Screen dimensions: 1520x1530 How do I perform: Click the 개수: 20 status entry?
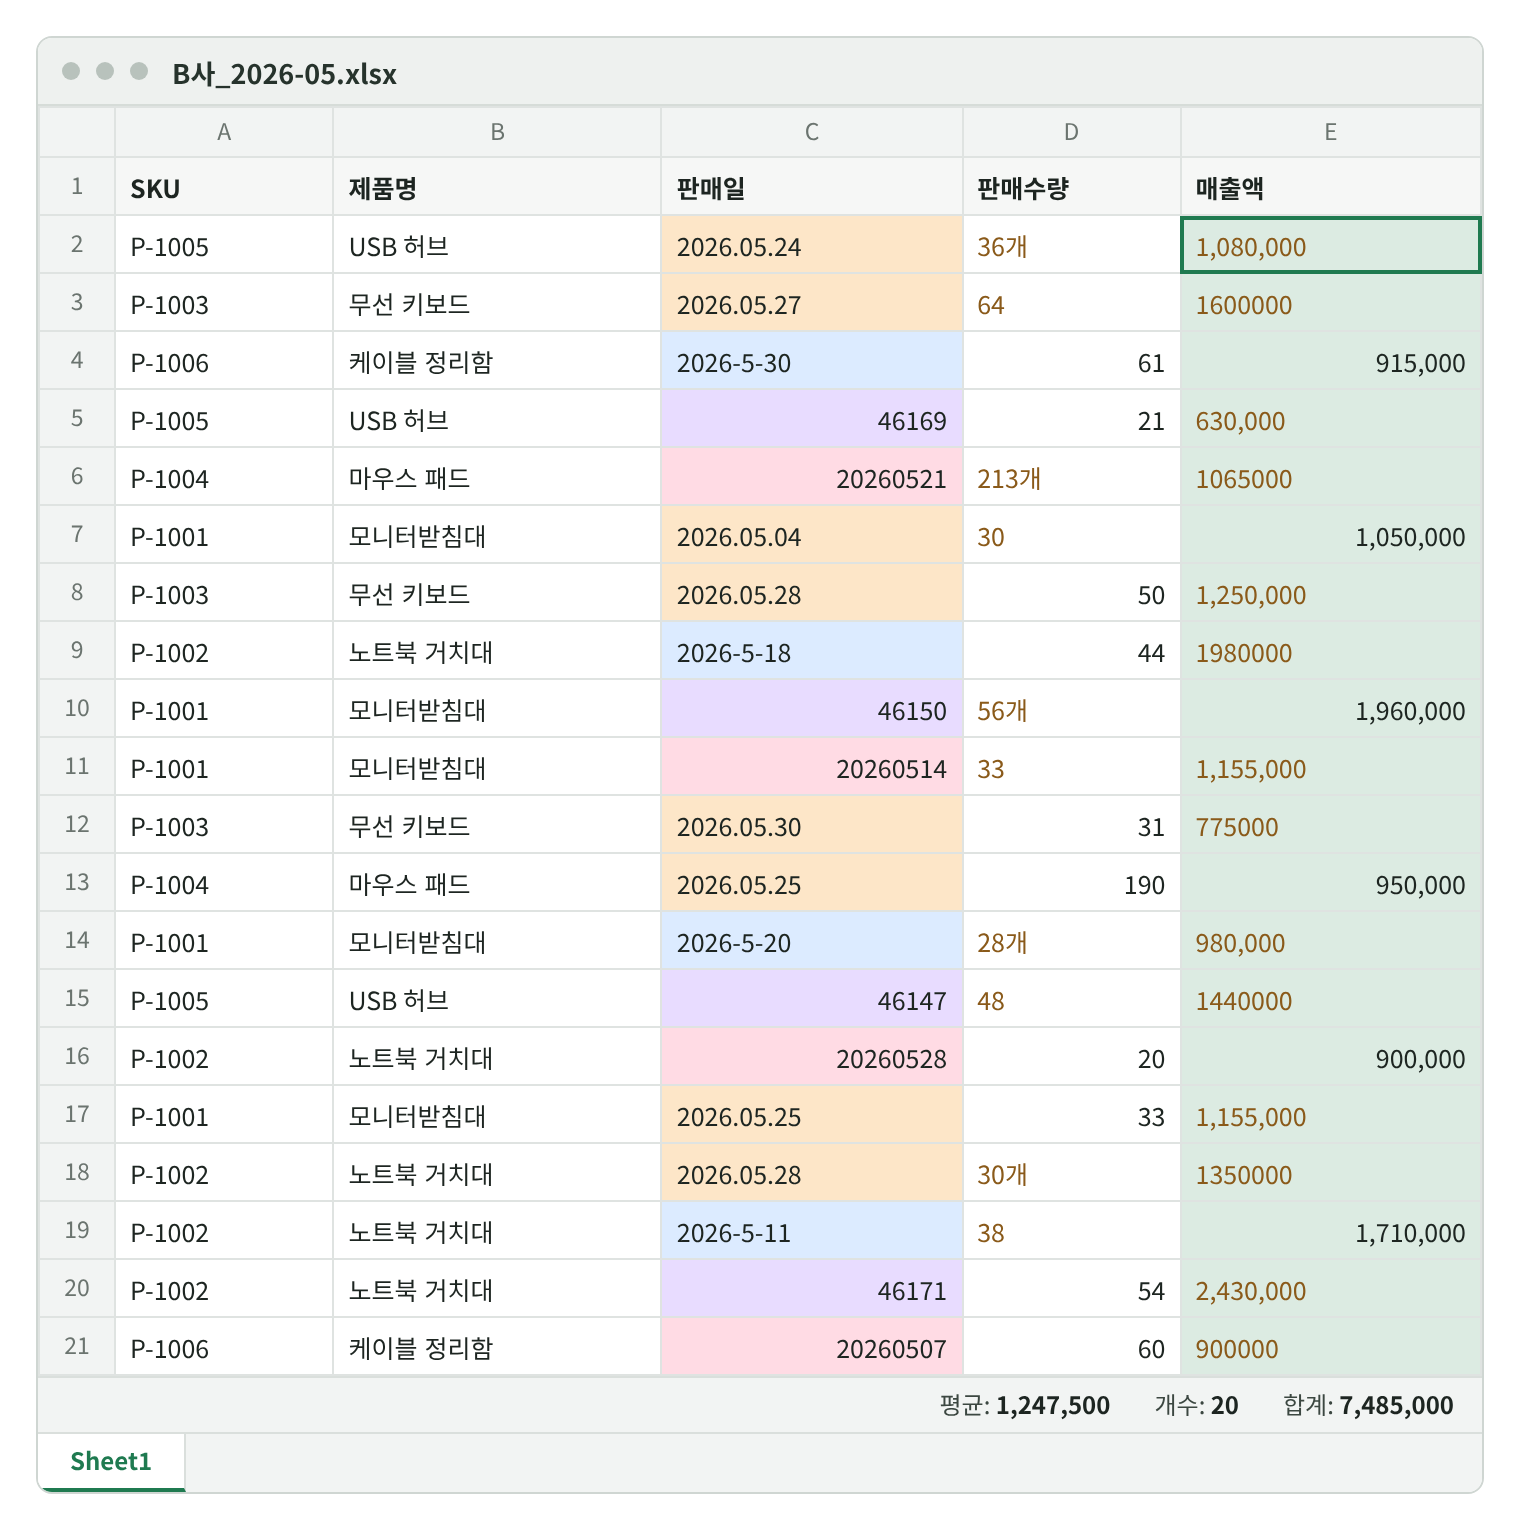[1197, 1405]
